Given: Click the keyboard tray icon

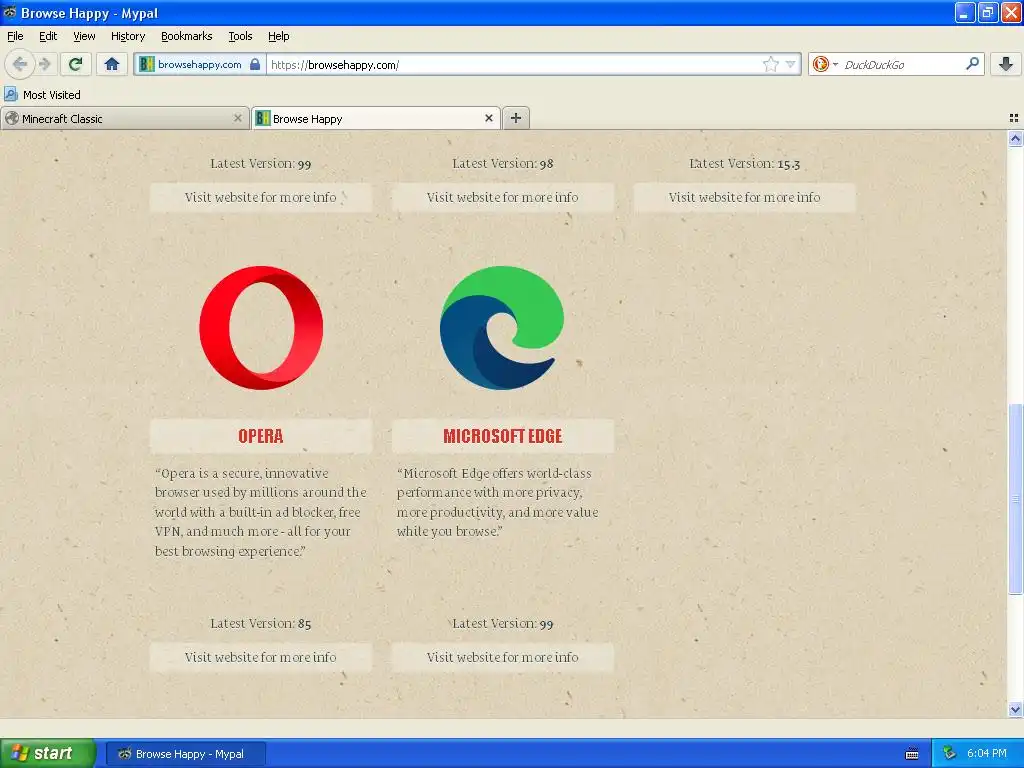Looking at the screenshot, I should 912,754.
